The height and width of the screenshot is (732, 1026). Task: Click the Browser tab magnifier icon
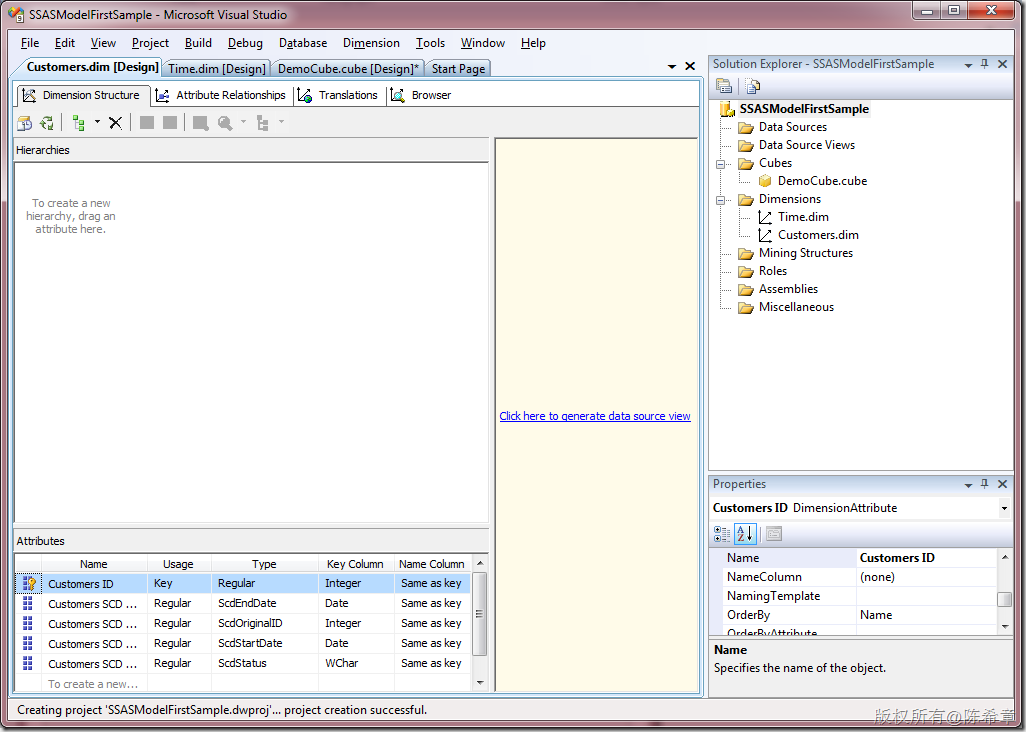click(x=397, y=96)
